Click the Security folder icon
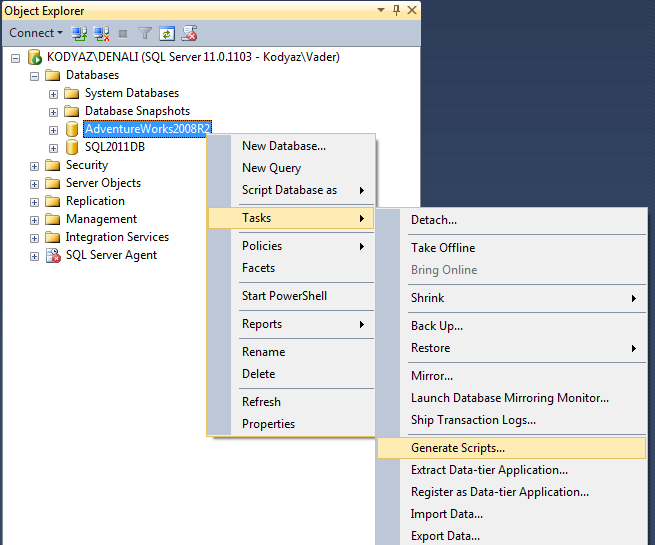The image size is (655, 545). 53,165
